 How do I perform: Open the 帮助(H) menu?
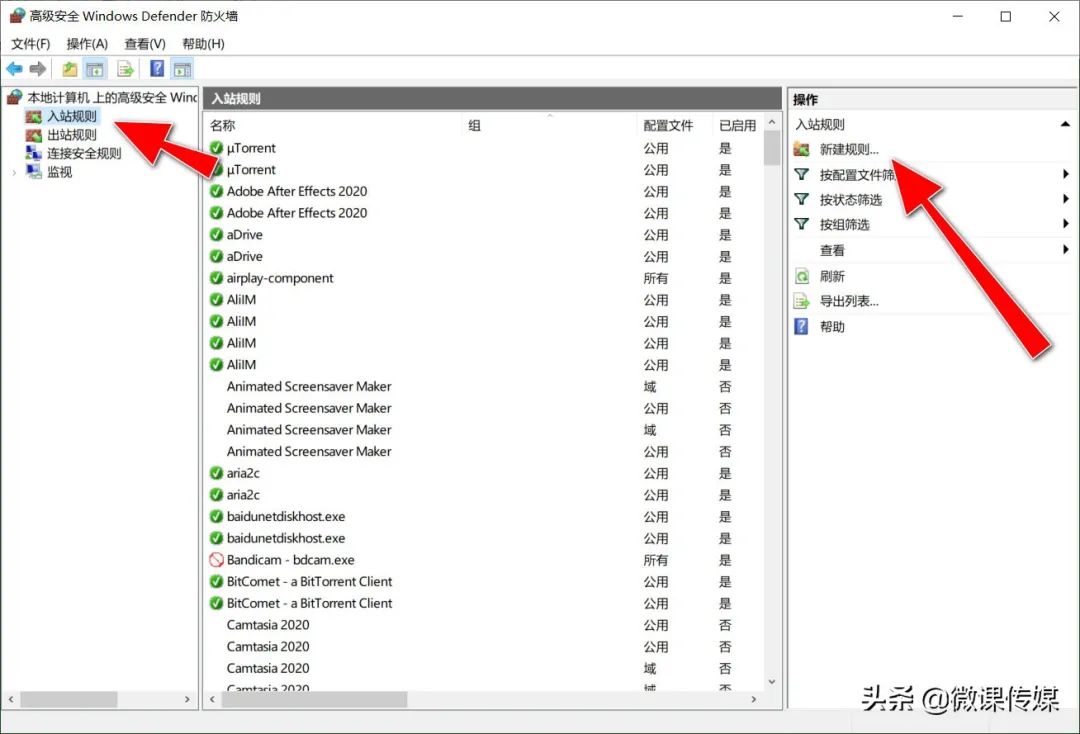(203, 44)
